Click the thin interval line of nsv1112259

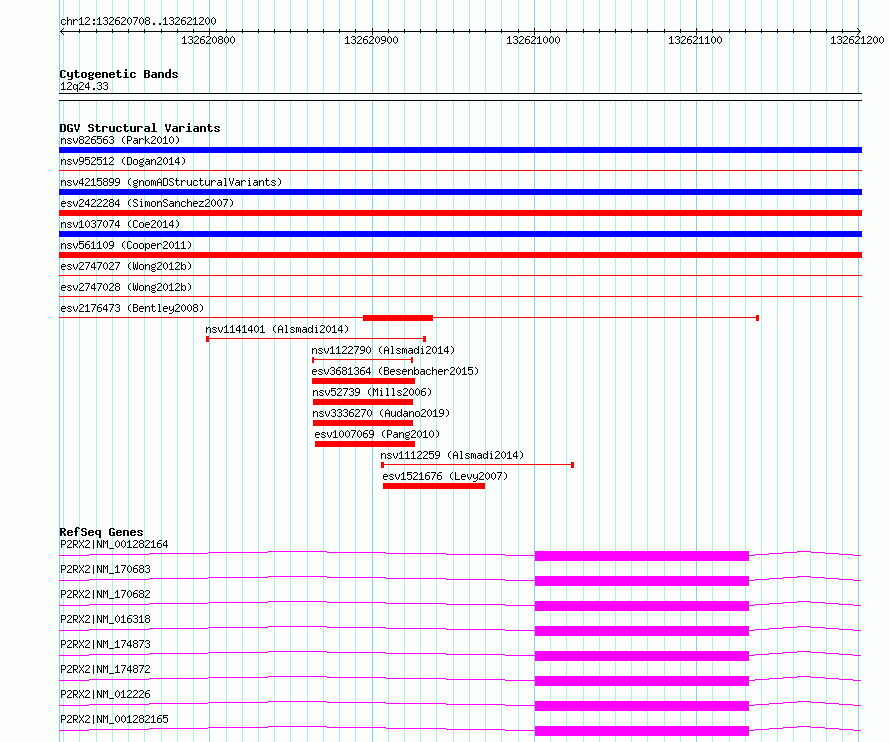point(477,465)
